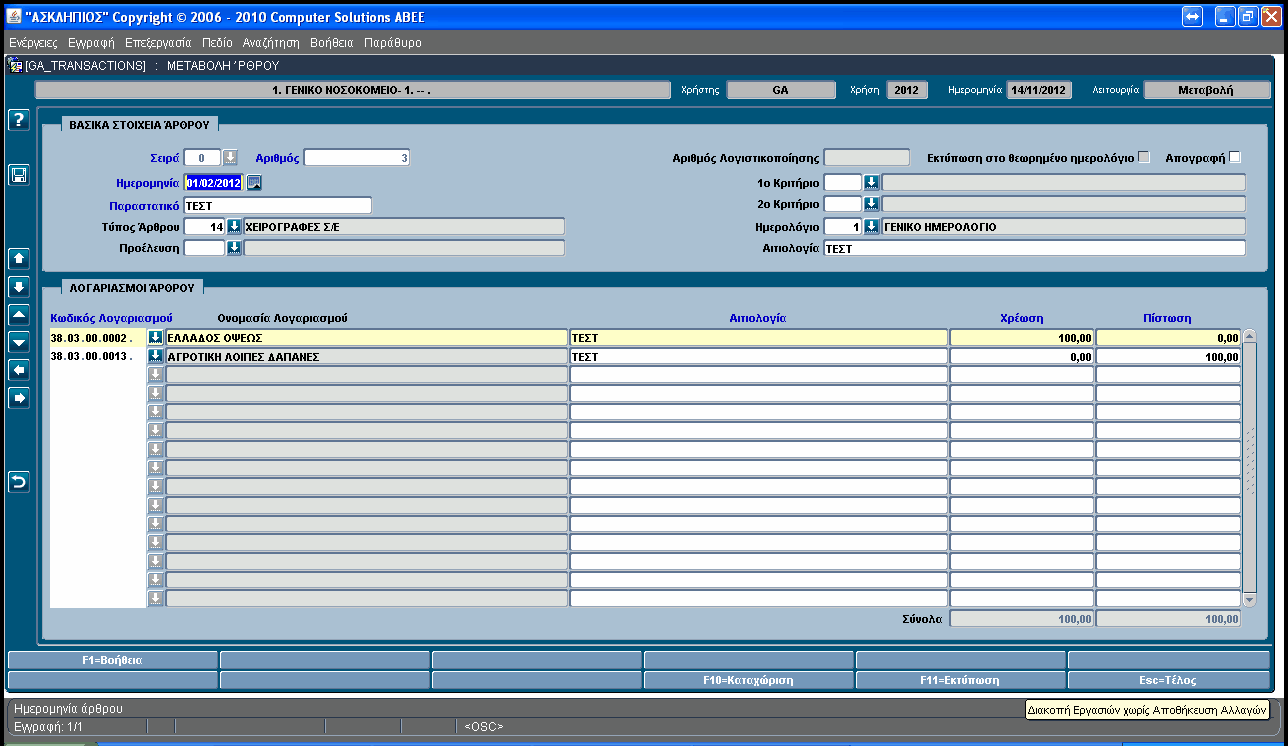Viewport: 1288px width, 746px height.
Task: Click the right-arrow sidebar icon
Action: point(18,398)
